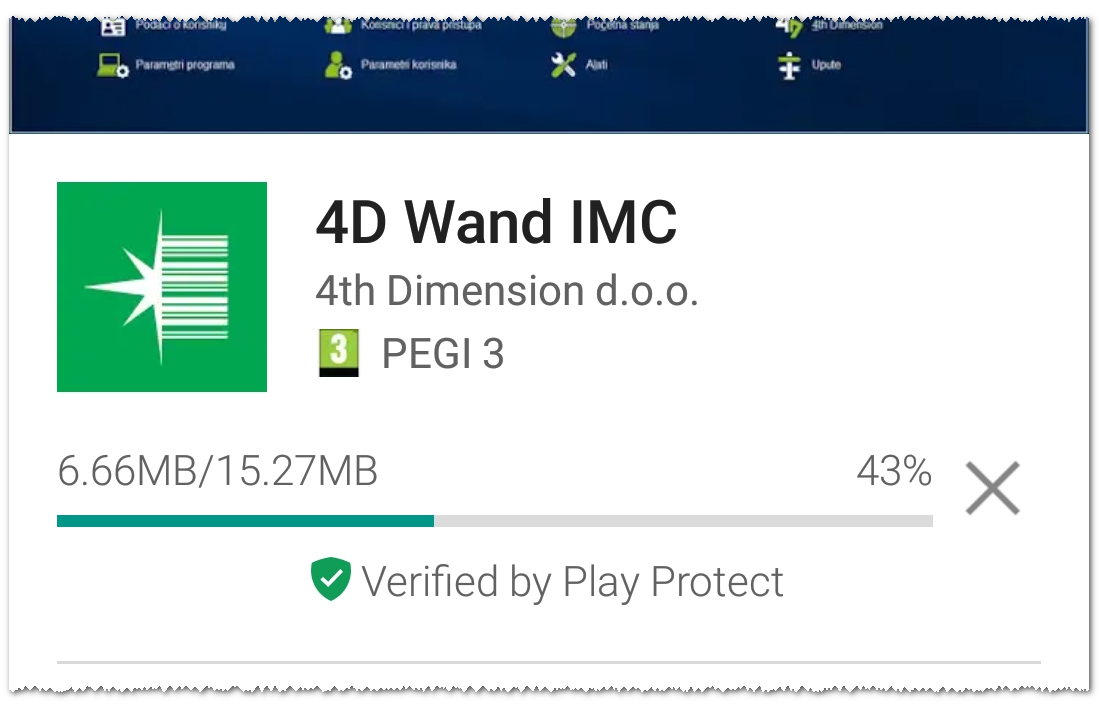Click the Početna stanja globe icon

click(564, 27)
